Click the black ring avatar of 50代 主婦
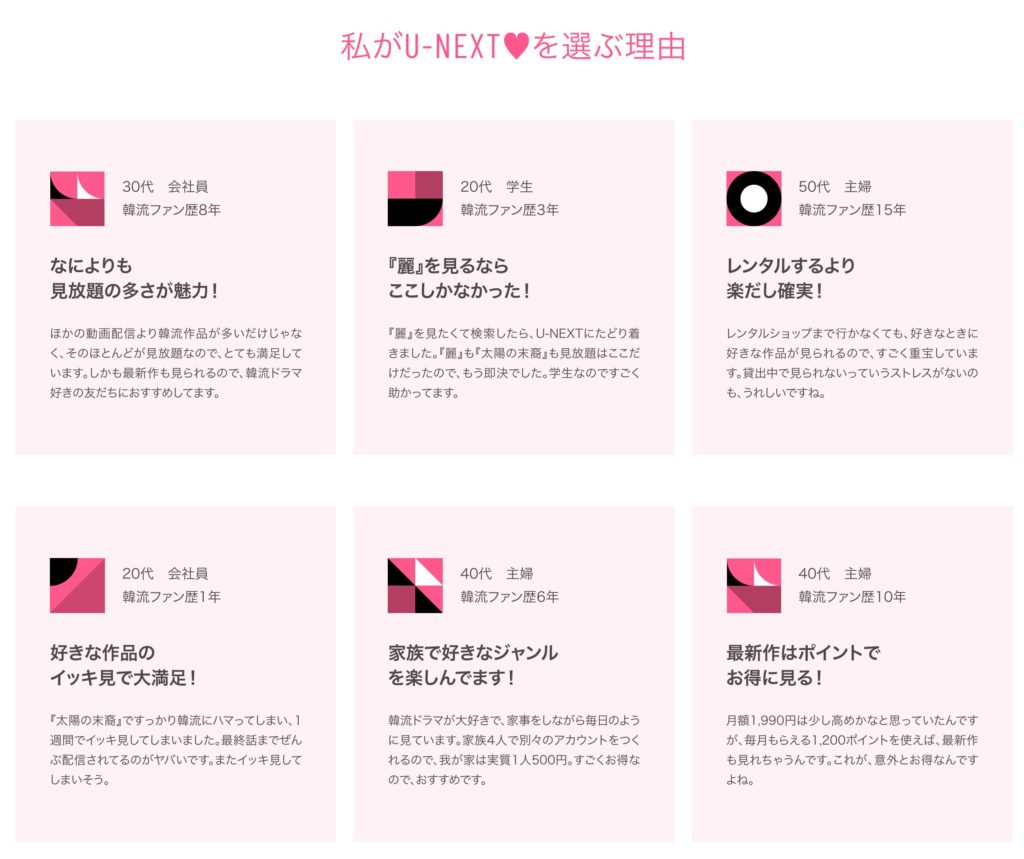This screenshot has height=859, width=1024. pyautogui.click(x=754, y=199)
